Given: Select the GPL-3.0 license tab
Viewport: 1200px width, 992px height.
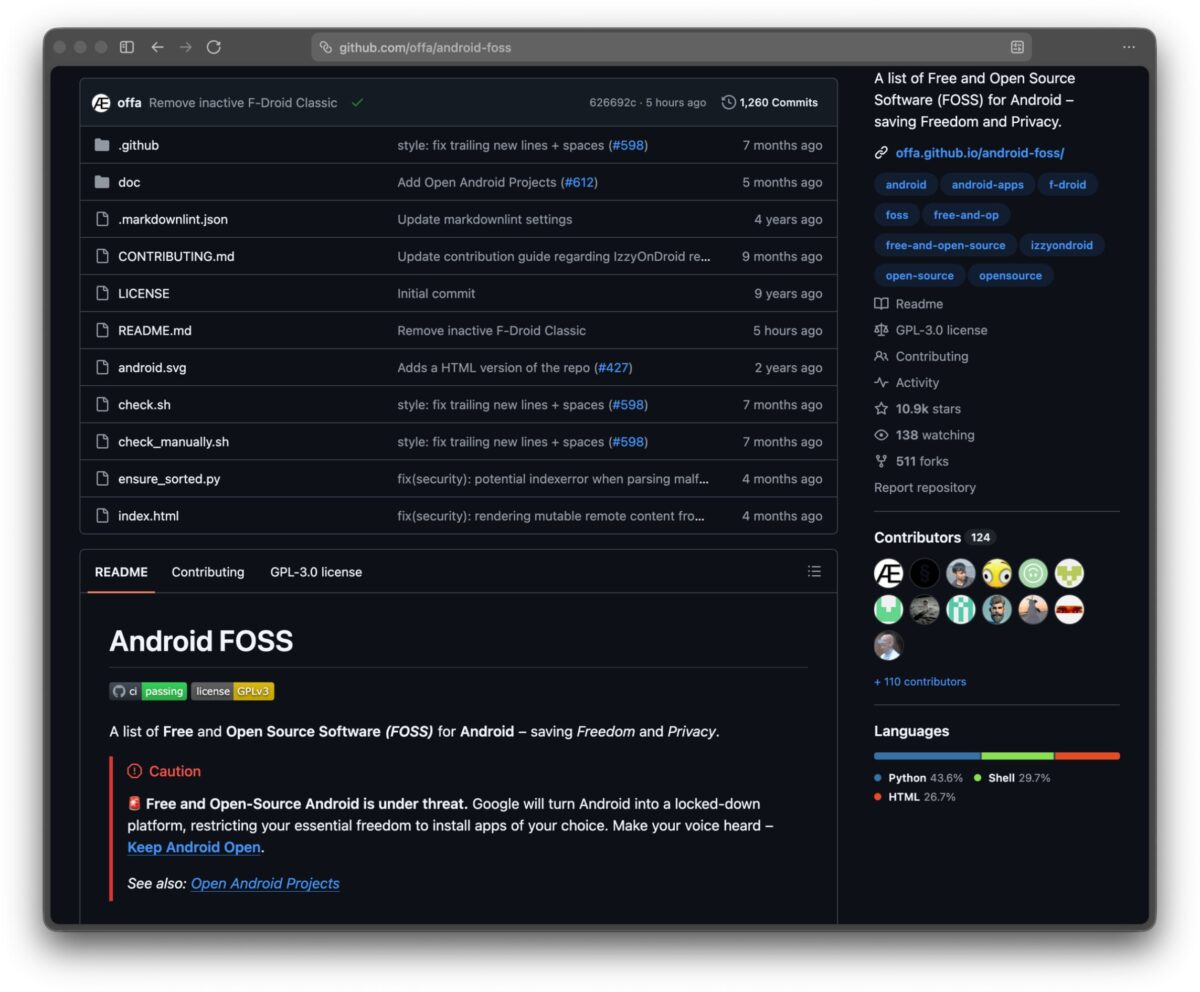Looking at the screenshot, I should [316, 572].
